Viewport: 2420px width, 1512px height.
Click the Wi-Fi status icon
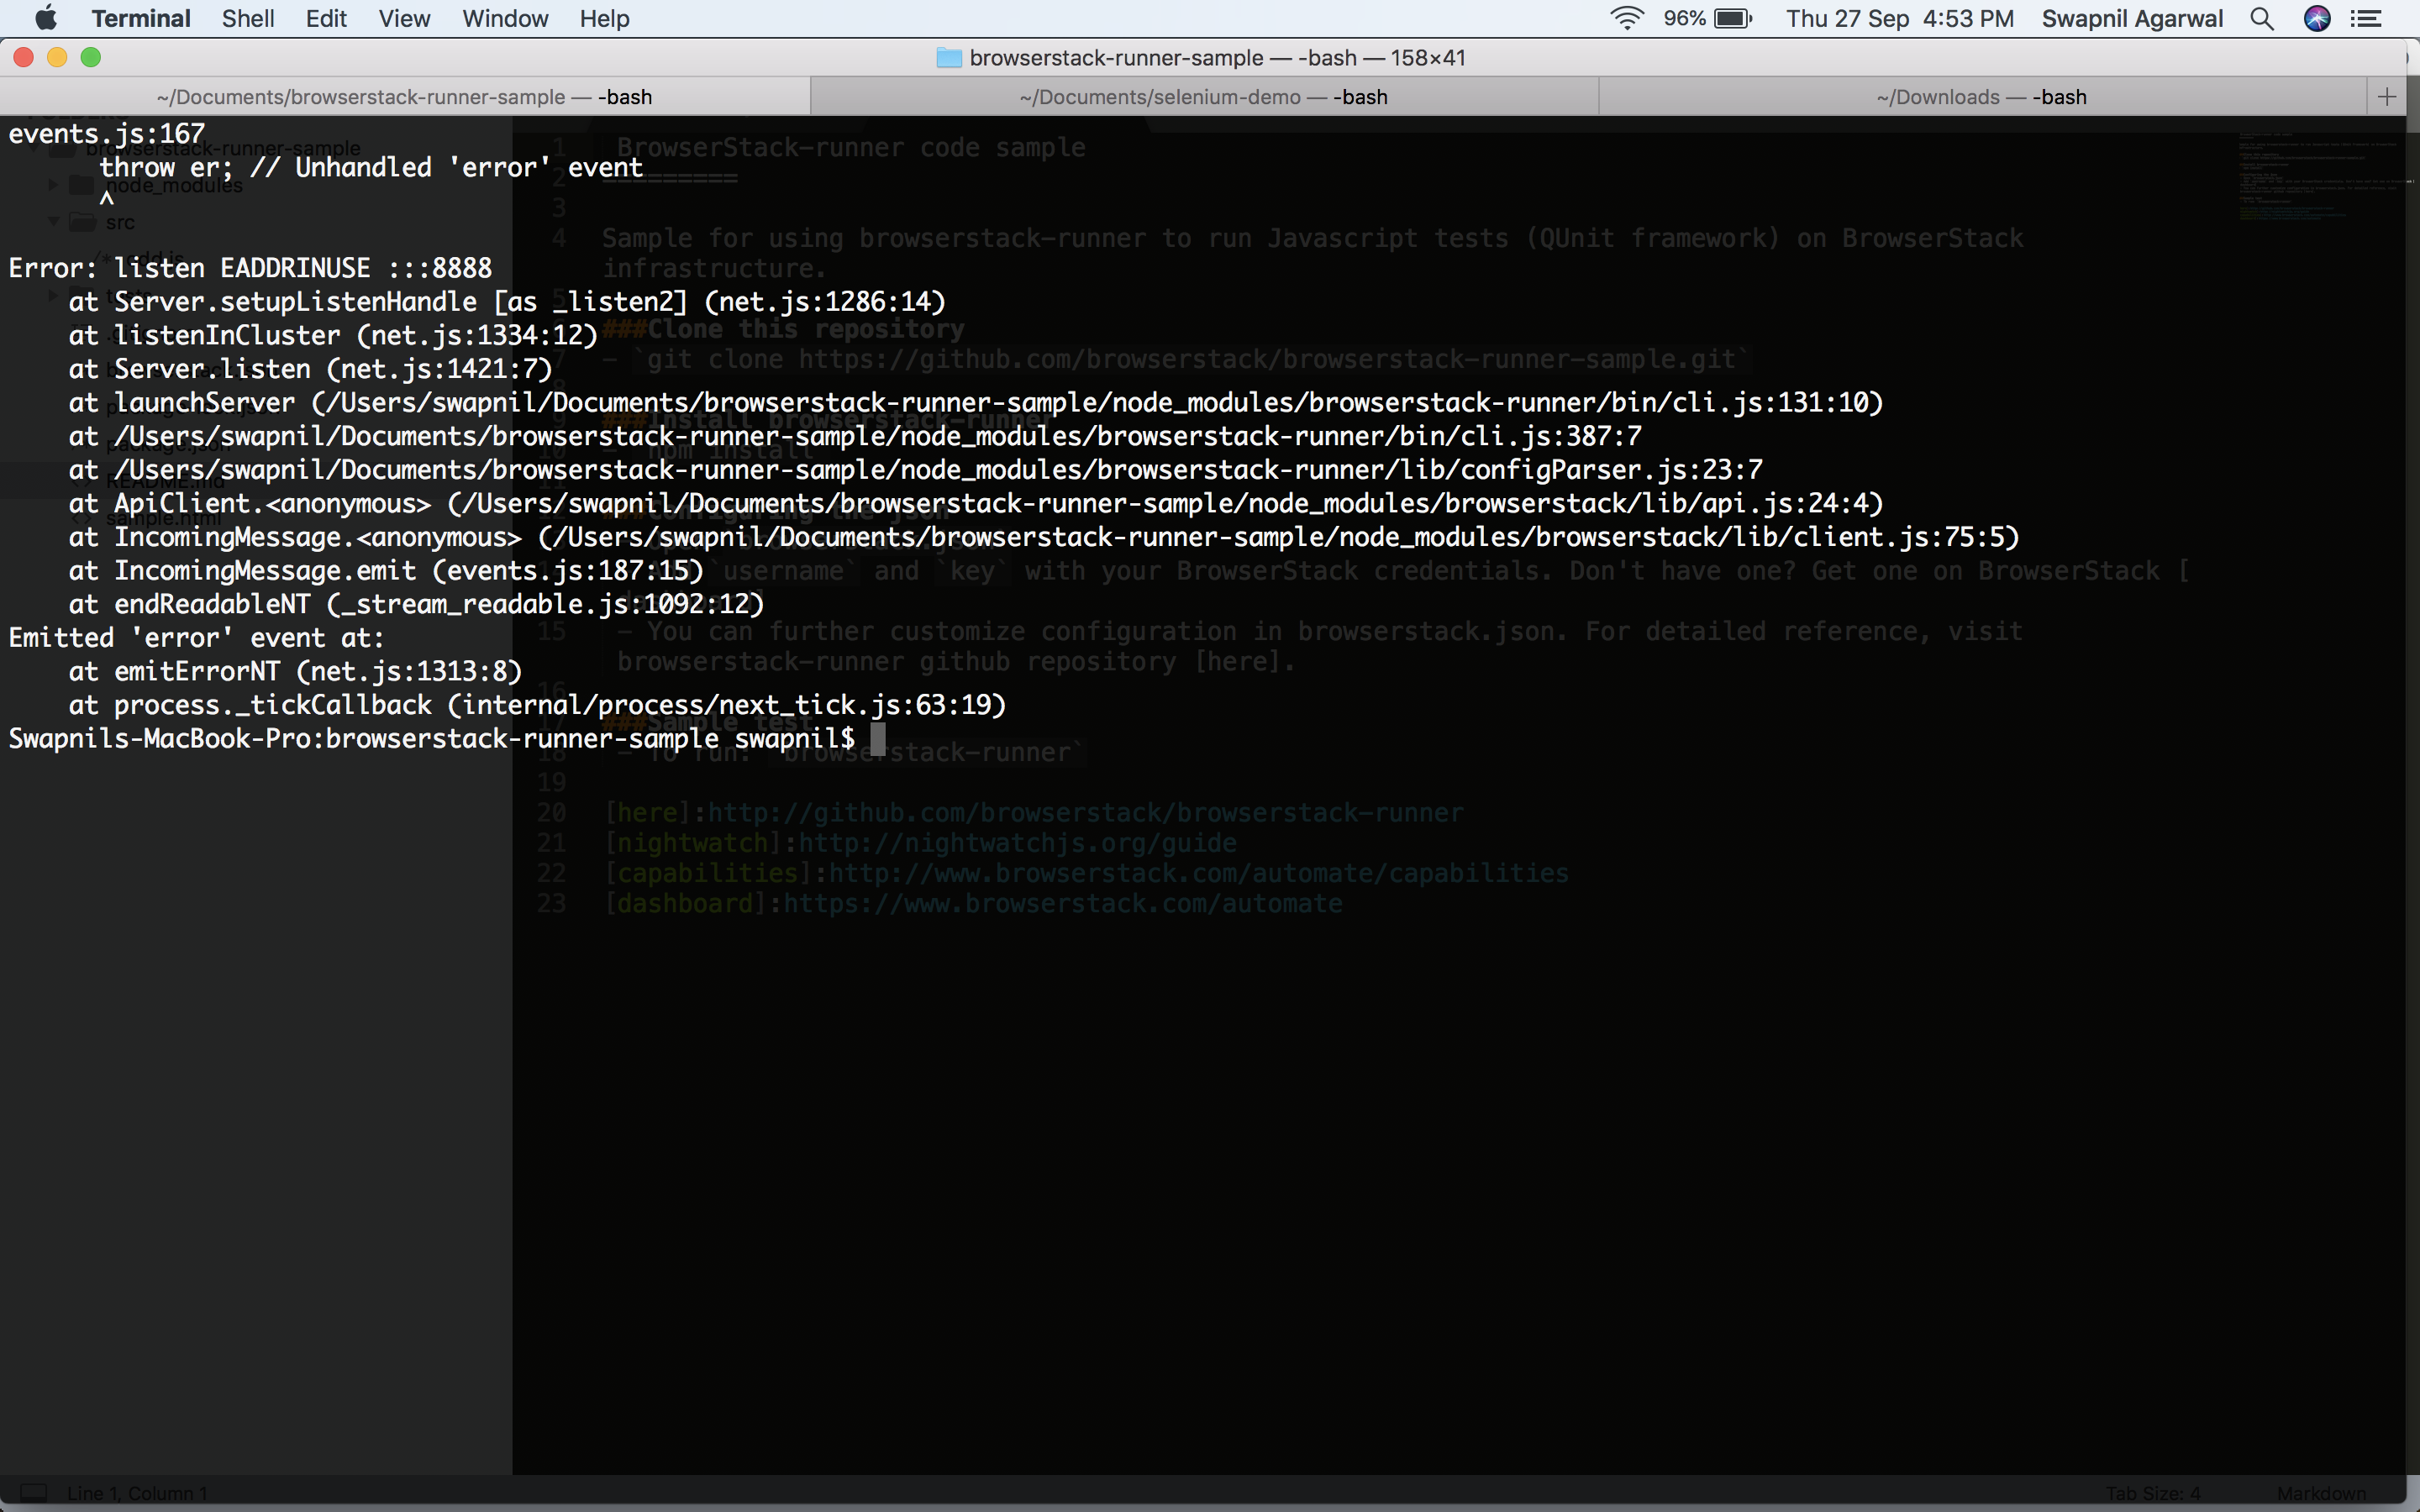[1627, 18]
